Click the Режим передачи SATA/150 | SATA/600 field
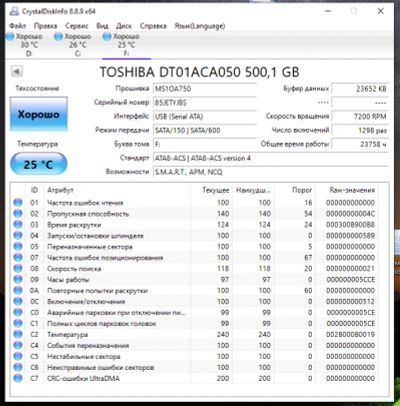This screenshot has height=406, width=400. [x=205, y=130]
